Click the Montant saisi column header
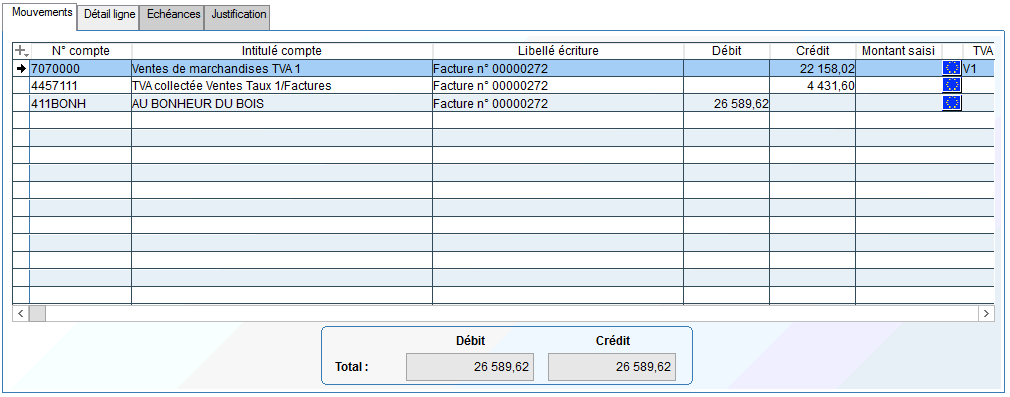 [x=898, y=51]
